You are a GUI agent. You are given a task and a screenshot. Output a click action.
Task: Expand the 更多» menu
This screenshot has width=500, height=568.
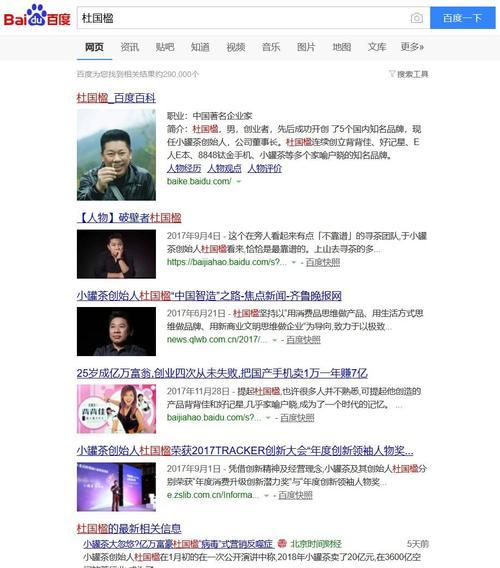click(x=412, y=47)
